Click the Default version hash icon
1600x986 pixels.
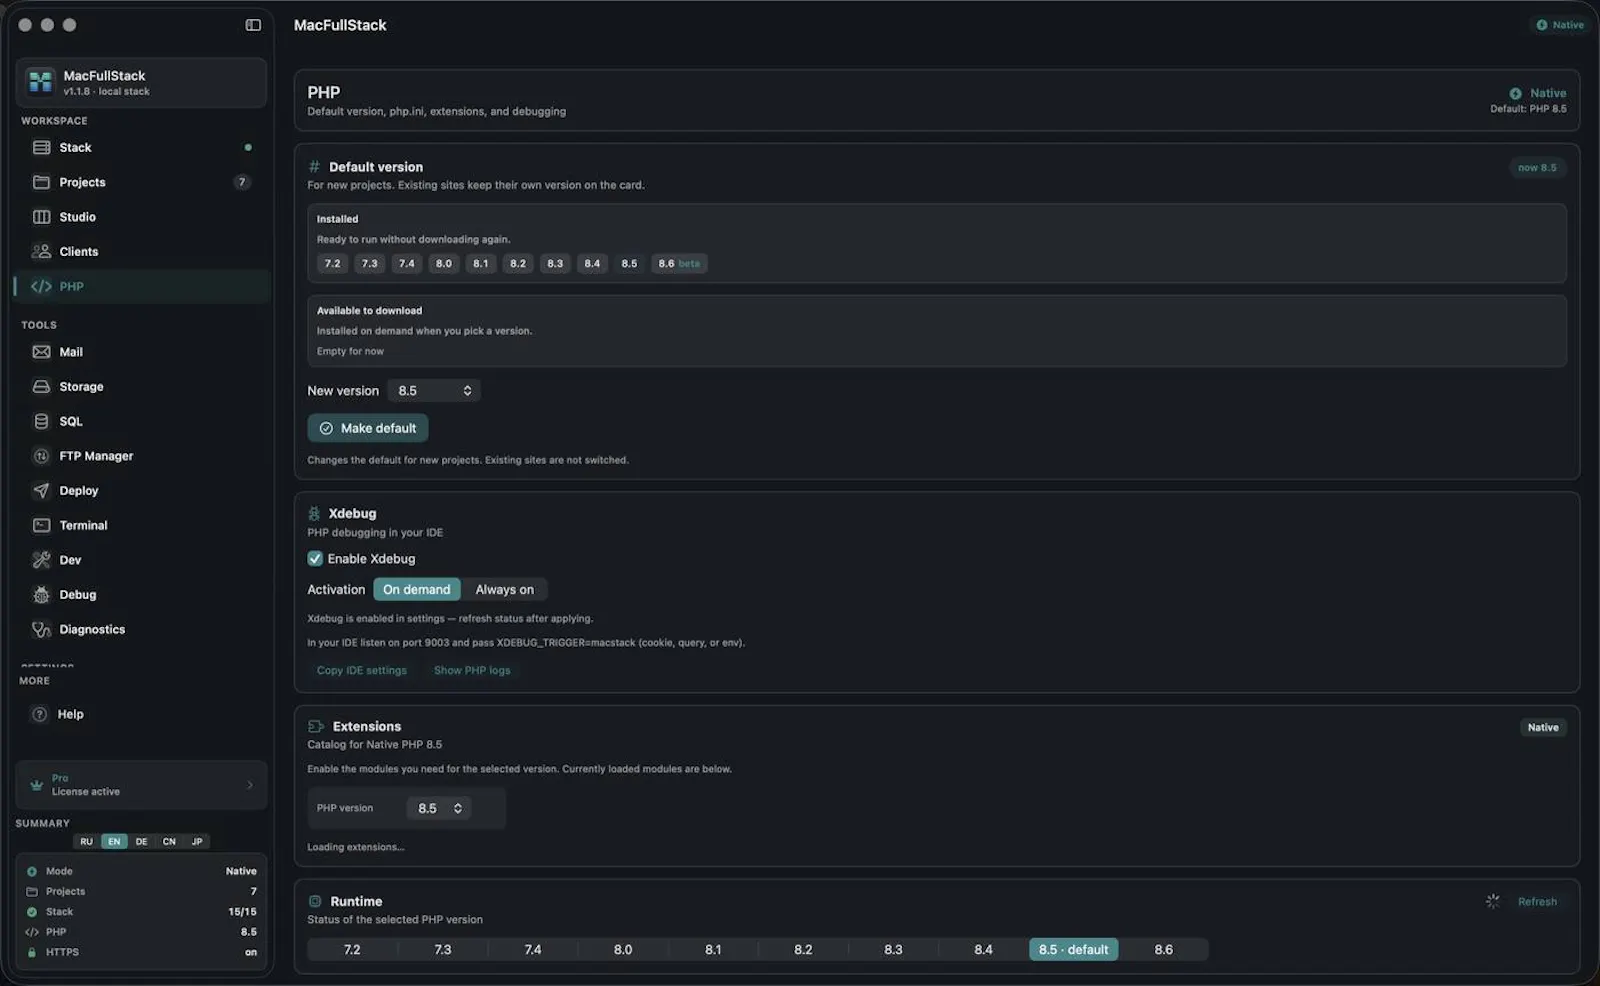click(314, 167)
